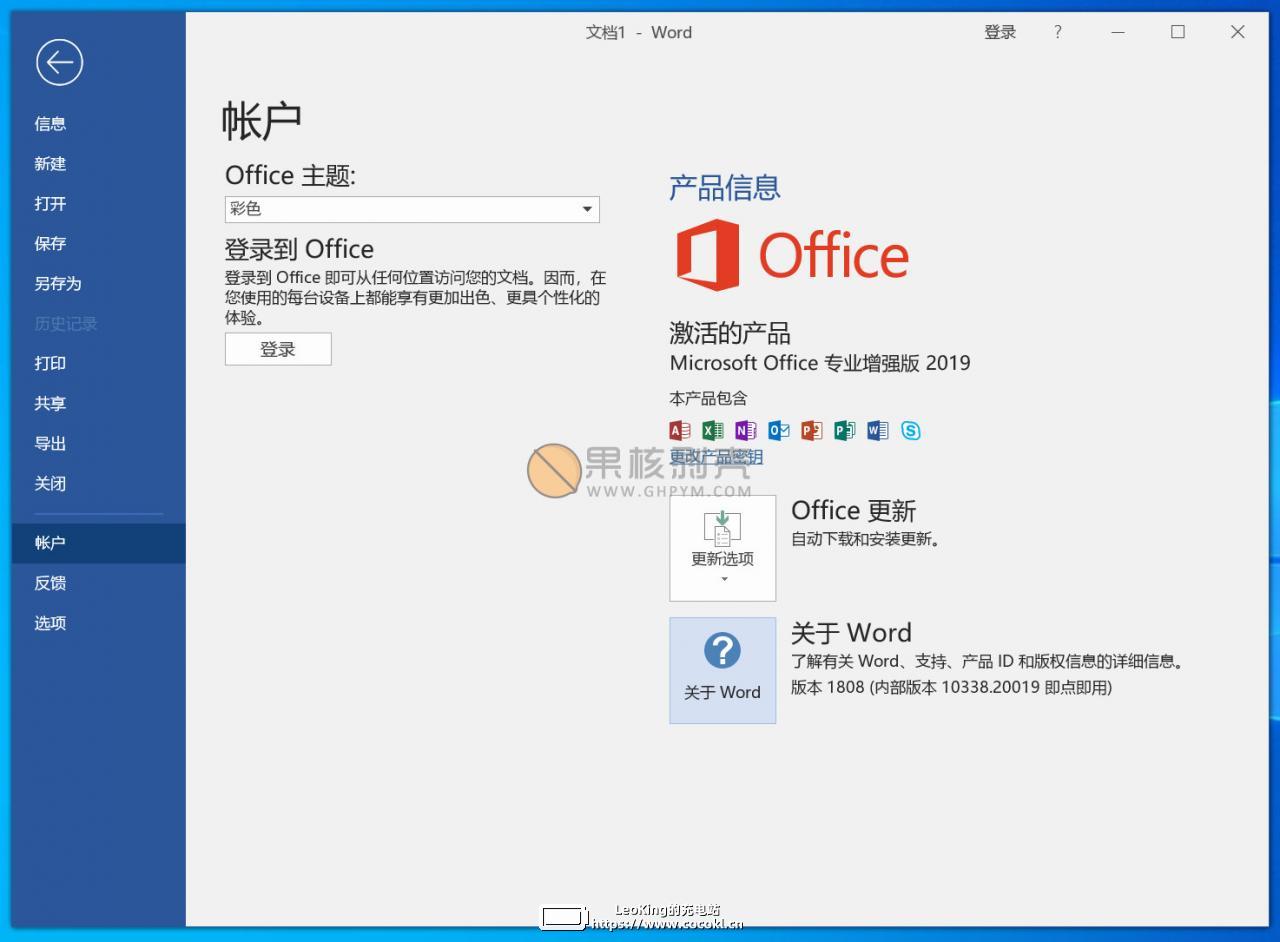Expand the 更新选项 update options button
Viewport: 1280px width, 942px height.
pos(723,548)
